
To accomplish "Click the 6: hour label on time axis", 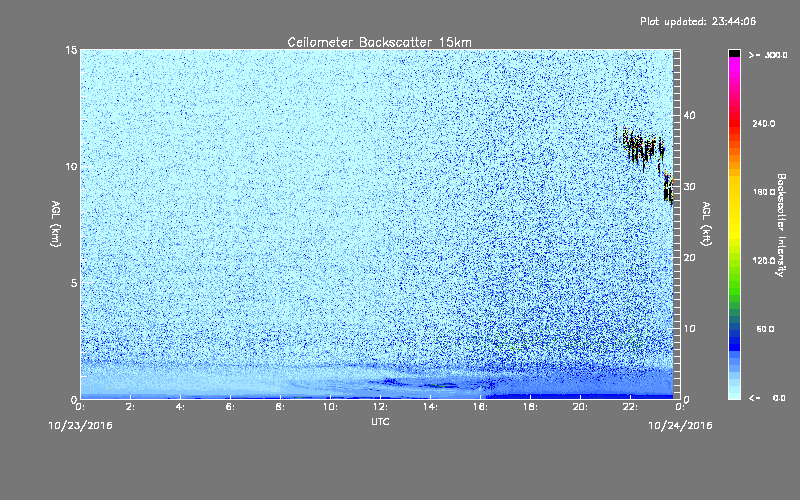I will pos(230,407).
